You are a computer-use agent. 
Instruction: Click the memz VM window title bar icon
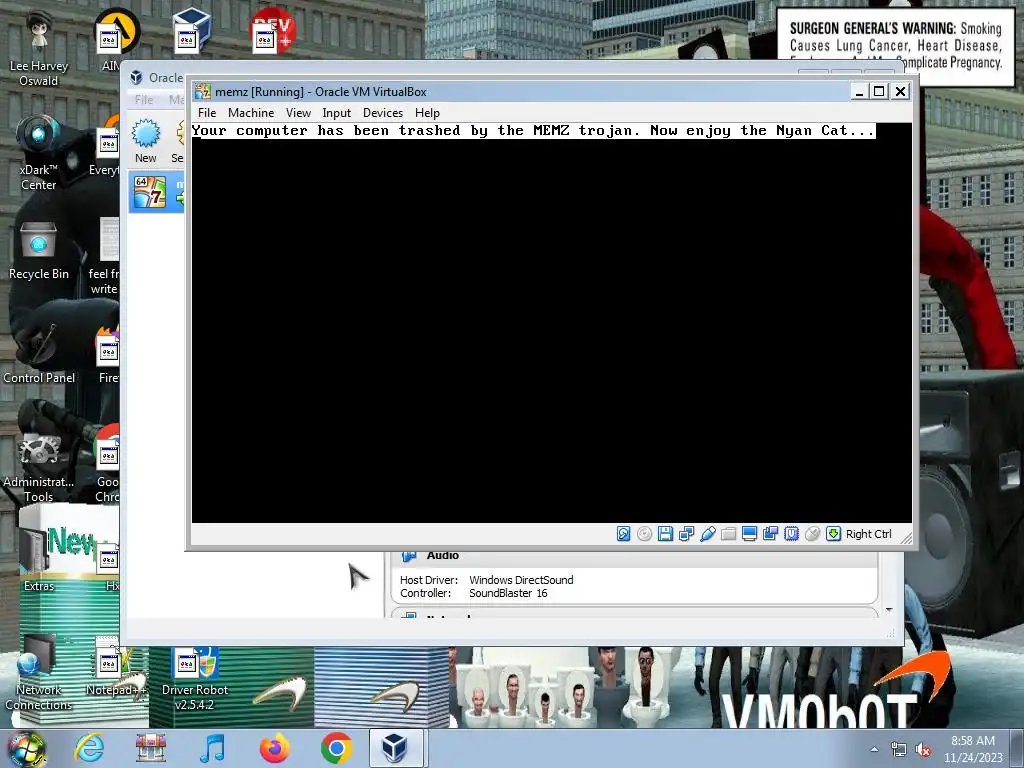pyautogui.click(x=202, y=91)
